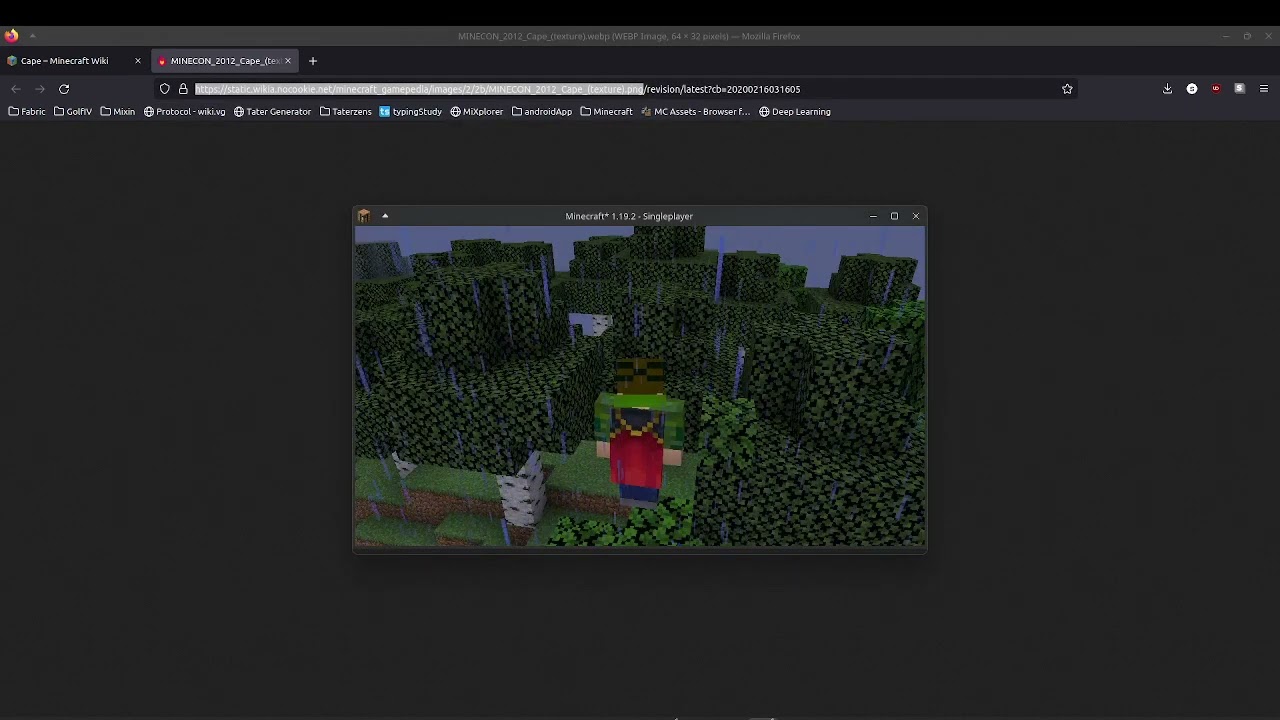1280x720 pixels.
Task: Click the Minecraft Singleplayer title bar text
Action: 629,216
